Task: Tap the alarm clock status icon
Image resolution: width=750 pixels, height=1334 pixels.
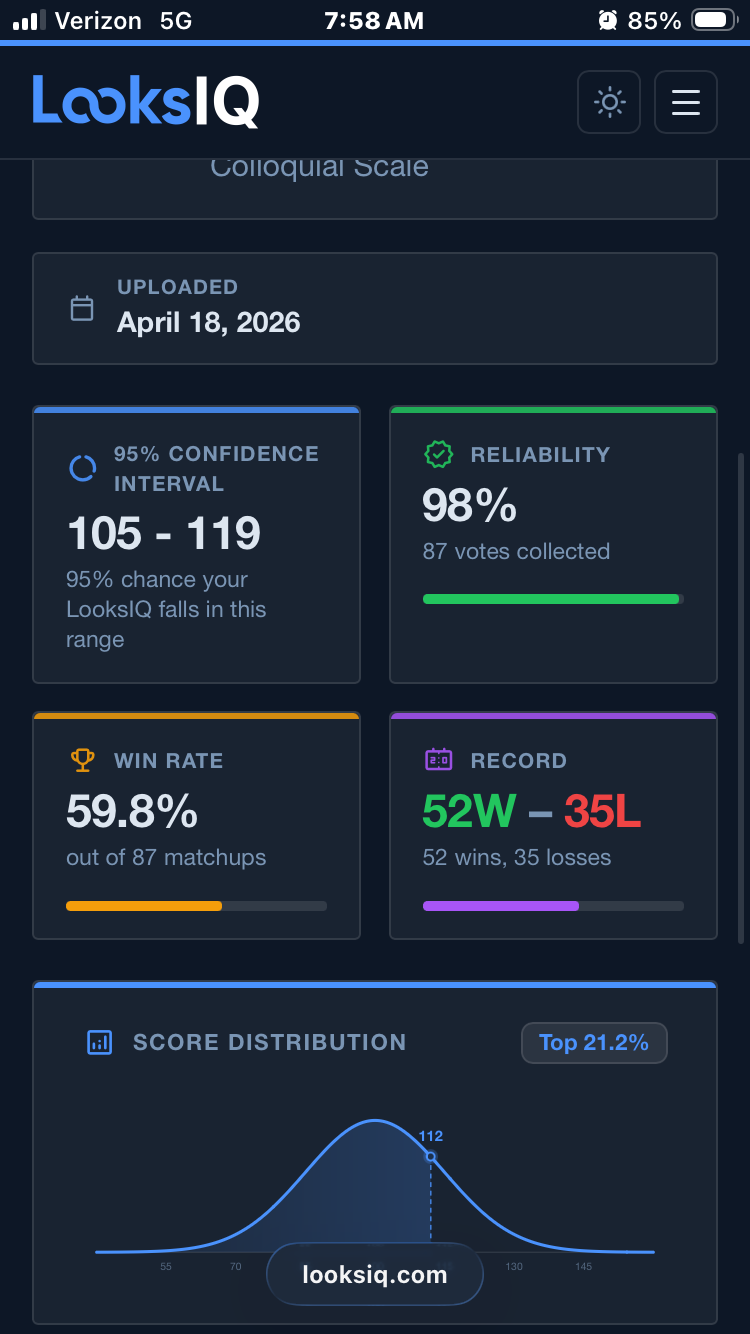Action: click(607, 20)
